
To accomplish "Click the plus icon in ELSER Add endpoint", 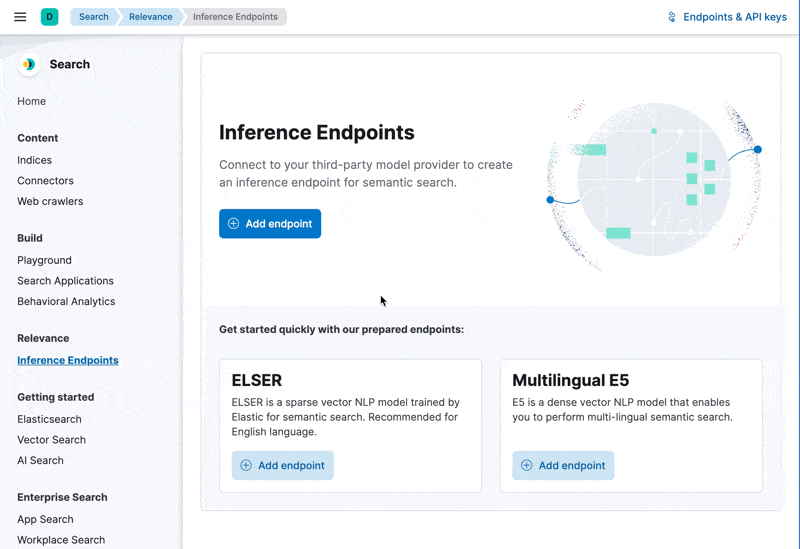I will [x=246, y=466].
